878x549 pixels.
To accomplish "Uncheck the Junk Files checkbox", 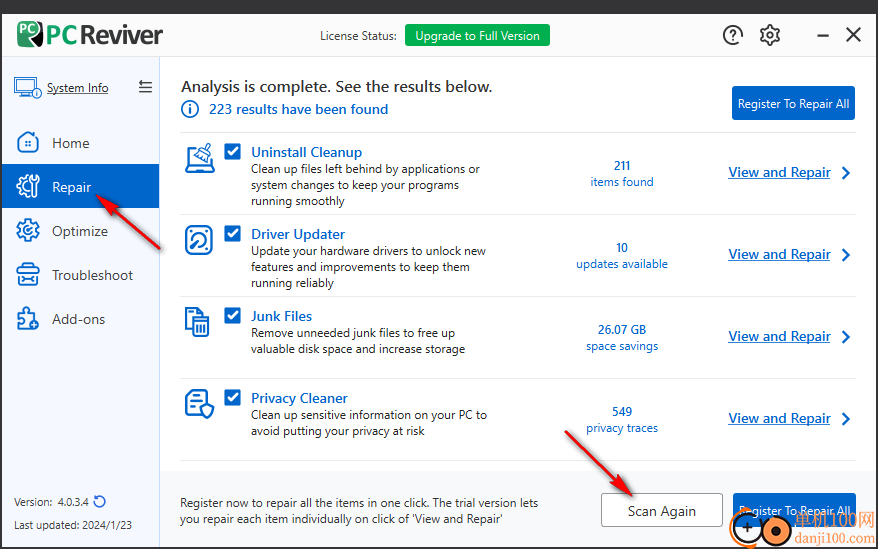I will (x=233, y=315).
